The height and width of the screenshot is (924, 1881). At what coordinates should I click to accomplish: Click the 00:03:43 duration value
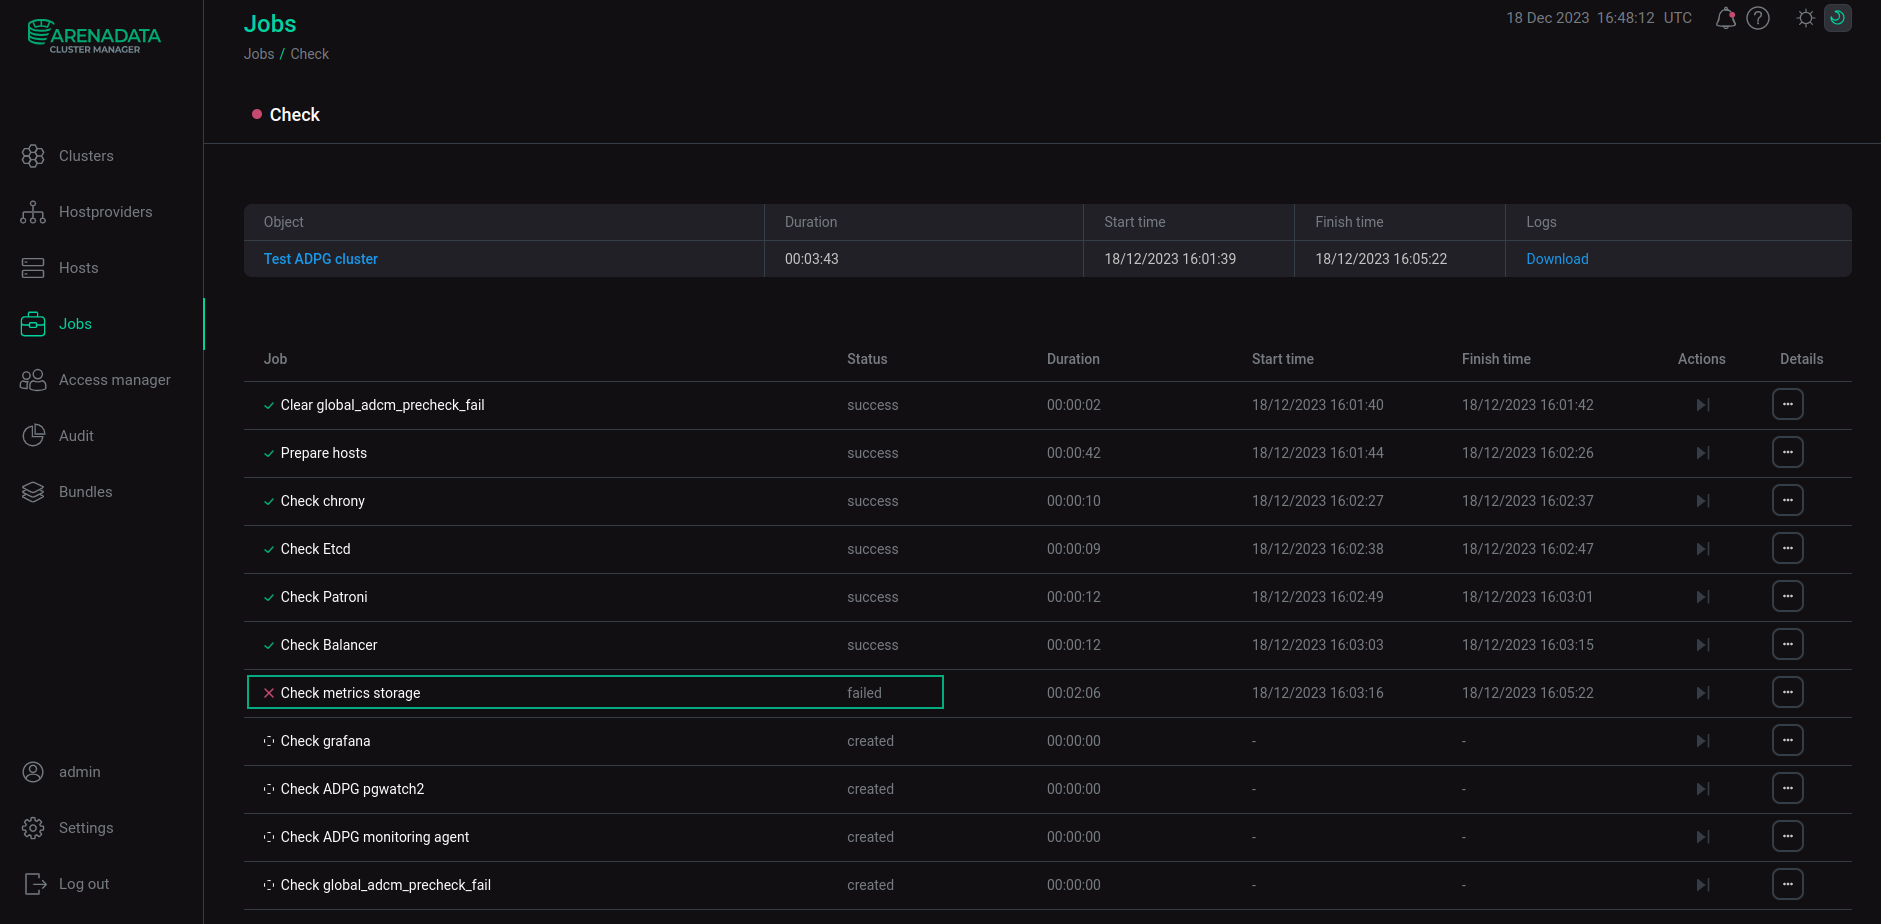click(812, 259)
